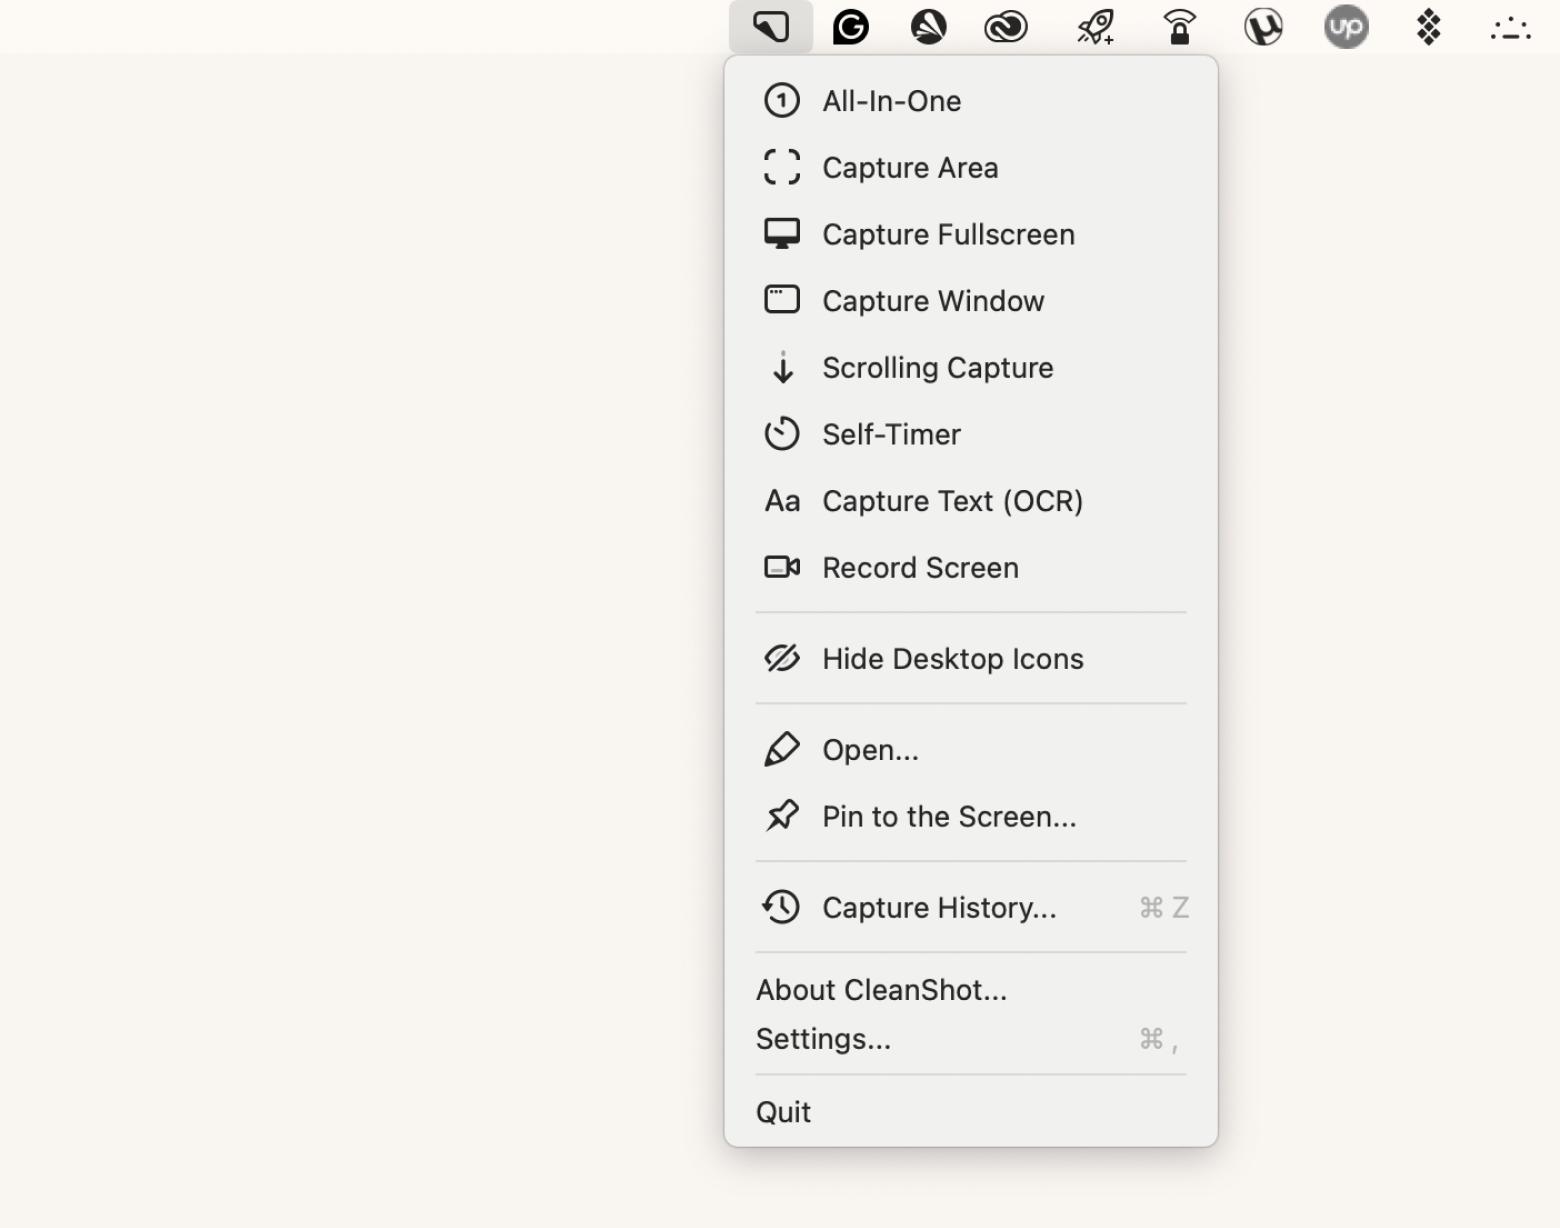This screenshot has height=1228, width=1560.
Task: Click the Wi-Fi lock menu bar icon
Action: click(x=1180, y=27)
